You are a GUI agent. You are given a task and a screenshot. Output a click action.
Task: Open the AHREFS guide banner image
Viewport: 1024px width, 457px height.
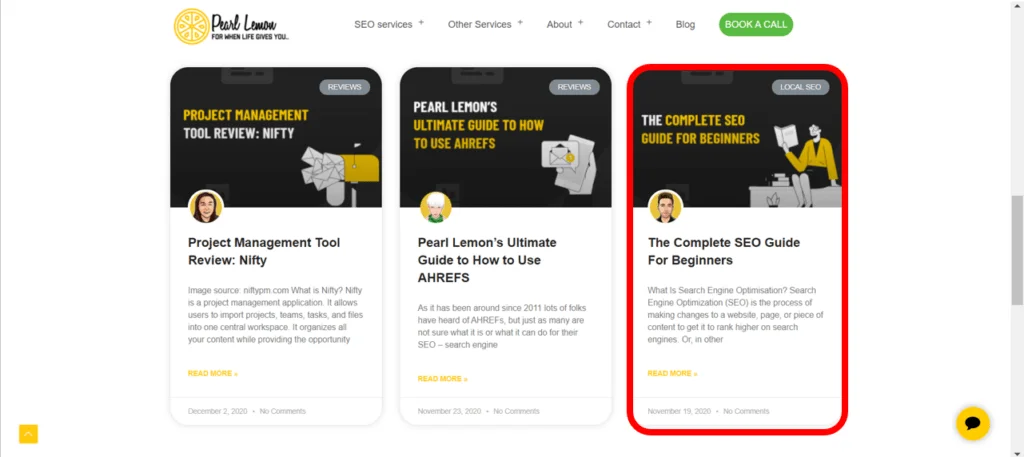pos(506,138)
